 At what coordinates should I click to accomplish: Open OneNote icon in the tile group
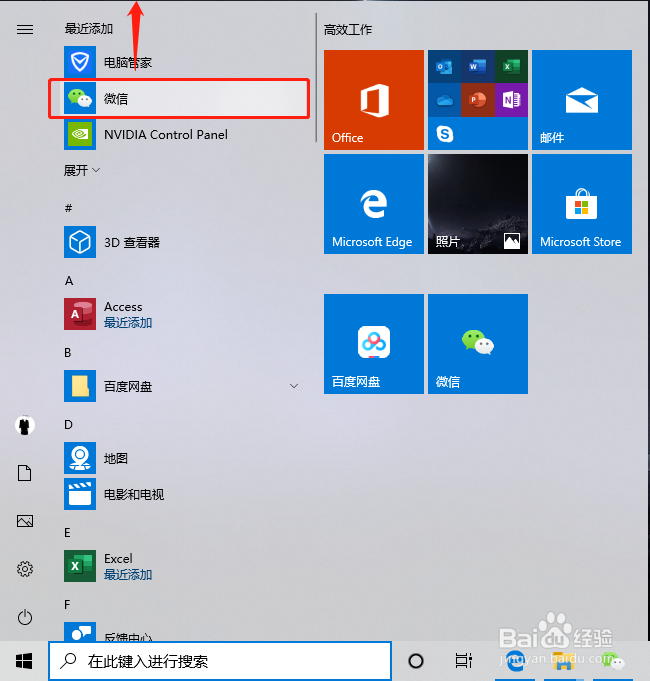511,100
